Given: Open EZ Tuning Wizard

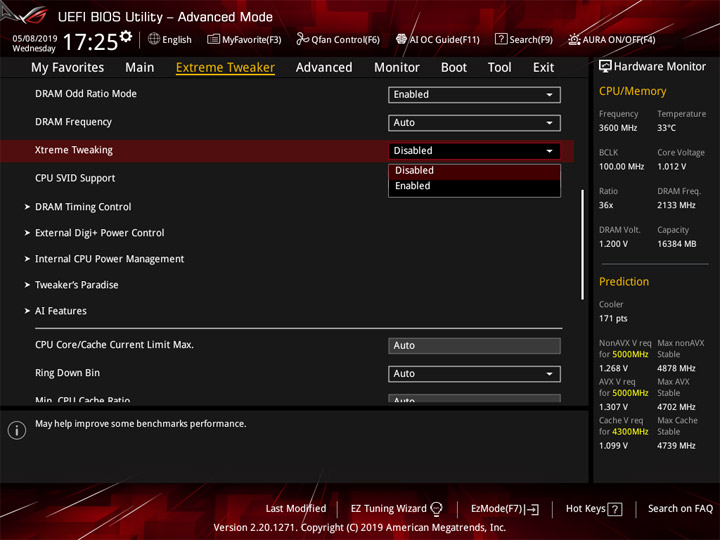Looking at the screenshot, I should coord(396,509).
